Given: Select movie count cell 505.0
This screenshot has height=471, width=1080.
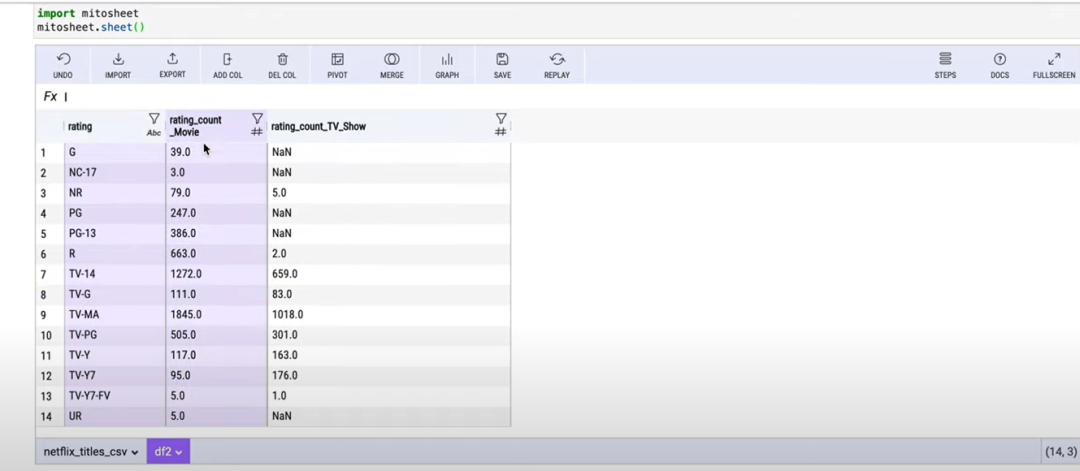Looking at the screenshot, I should point(216,335).
